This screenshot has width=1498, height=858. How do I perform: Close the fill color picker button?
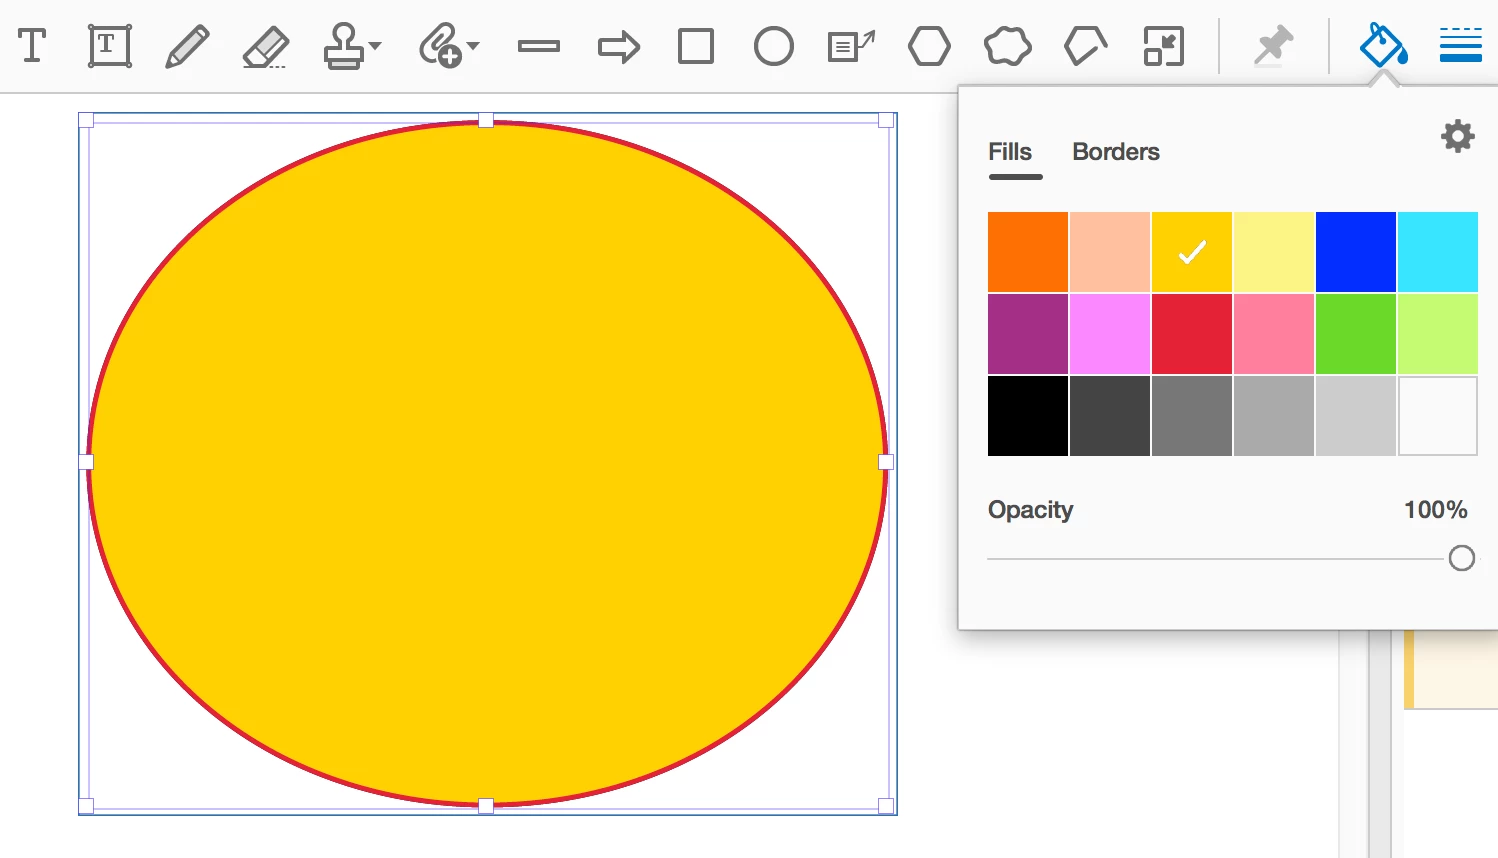[x=1383, y=46]
